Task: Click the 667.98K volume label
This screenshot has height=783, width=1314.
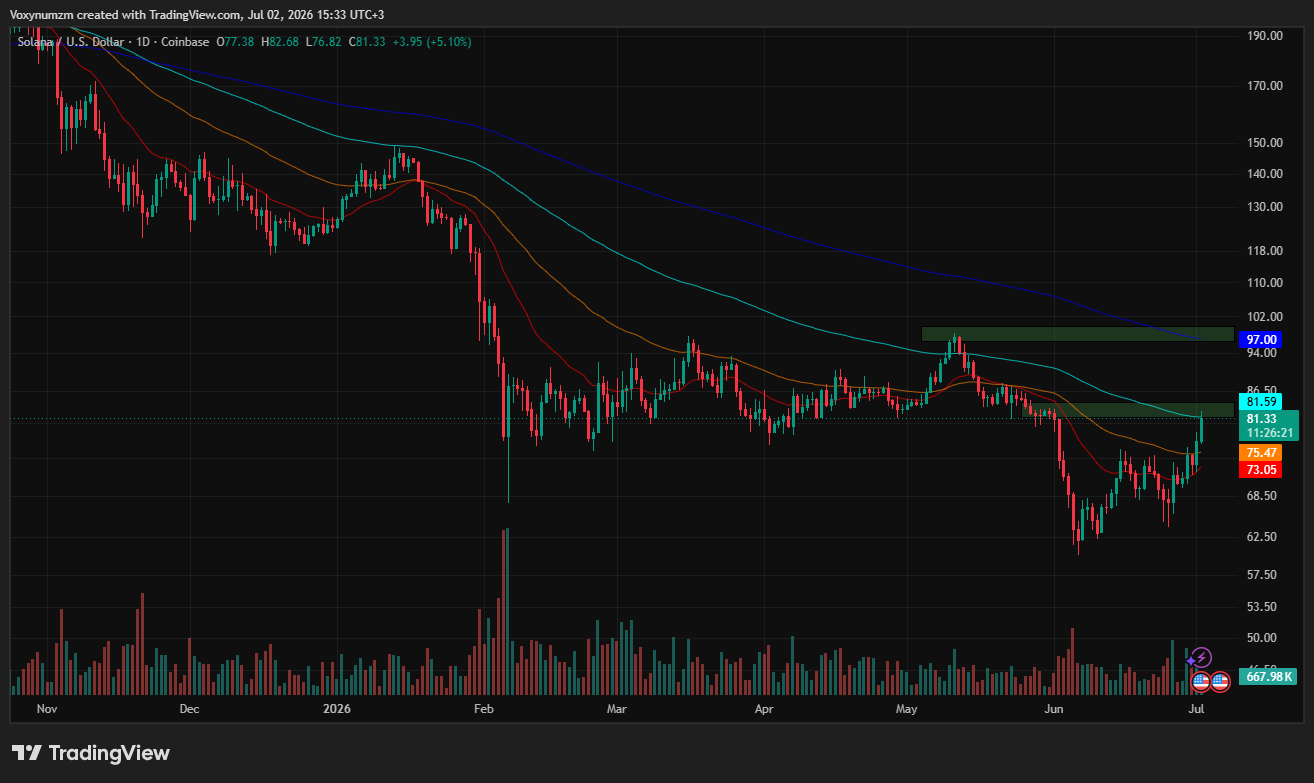Action: (1267, 677)
